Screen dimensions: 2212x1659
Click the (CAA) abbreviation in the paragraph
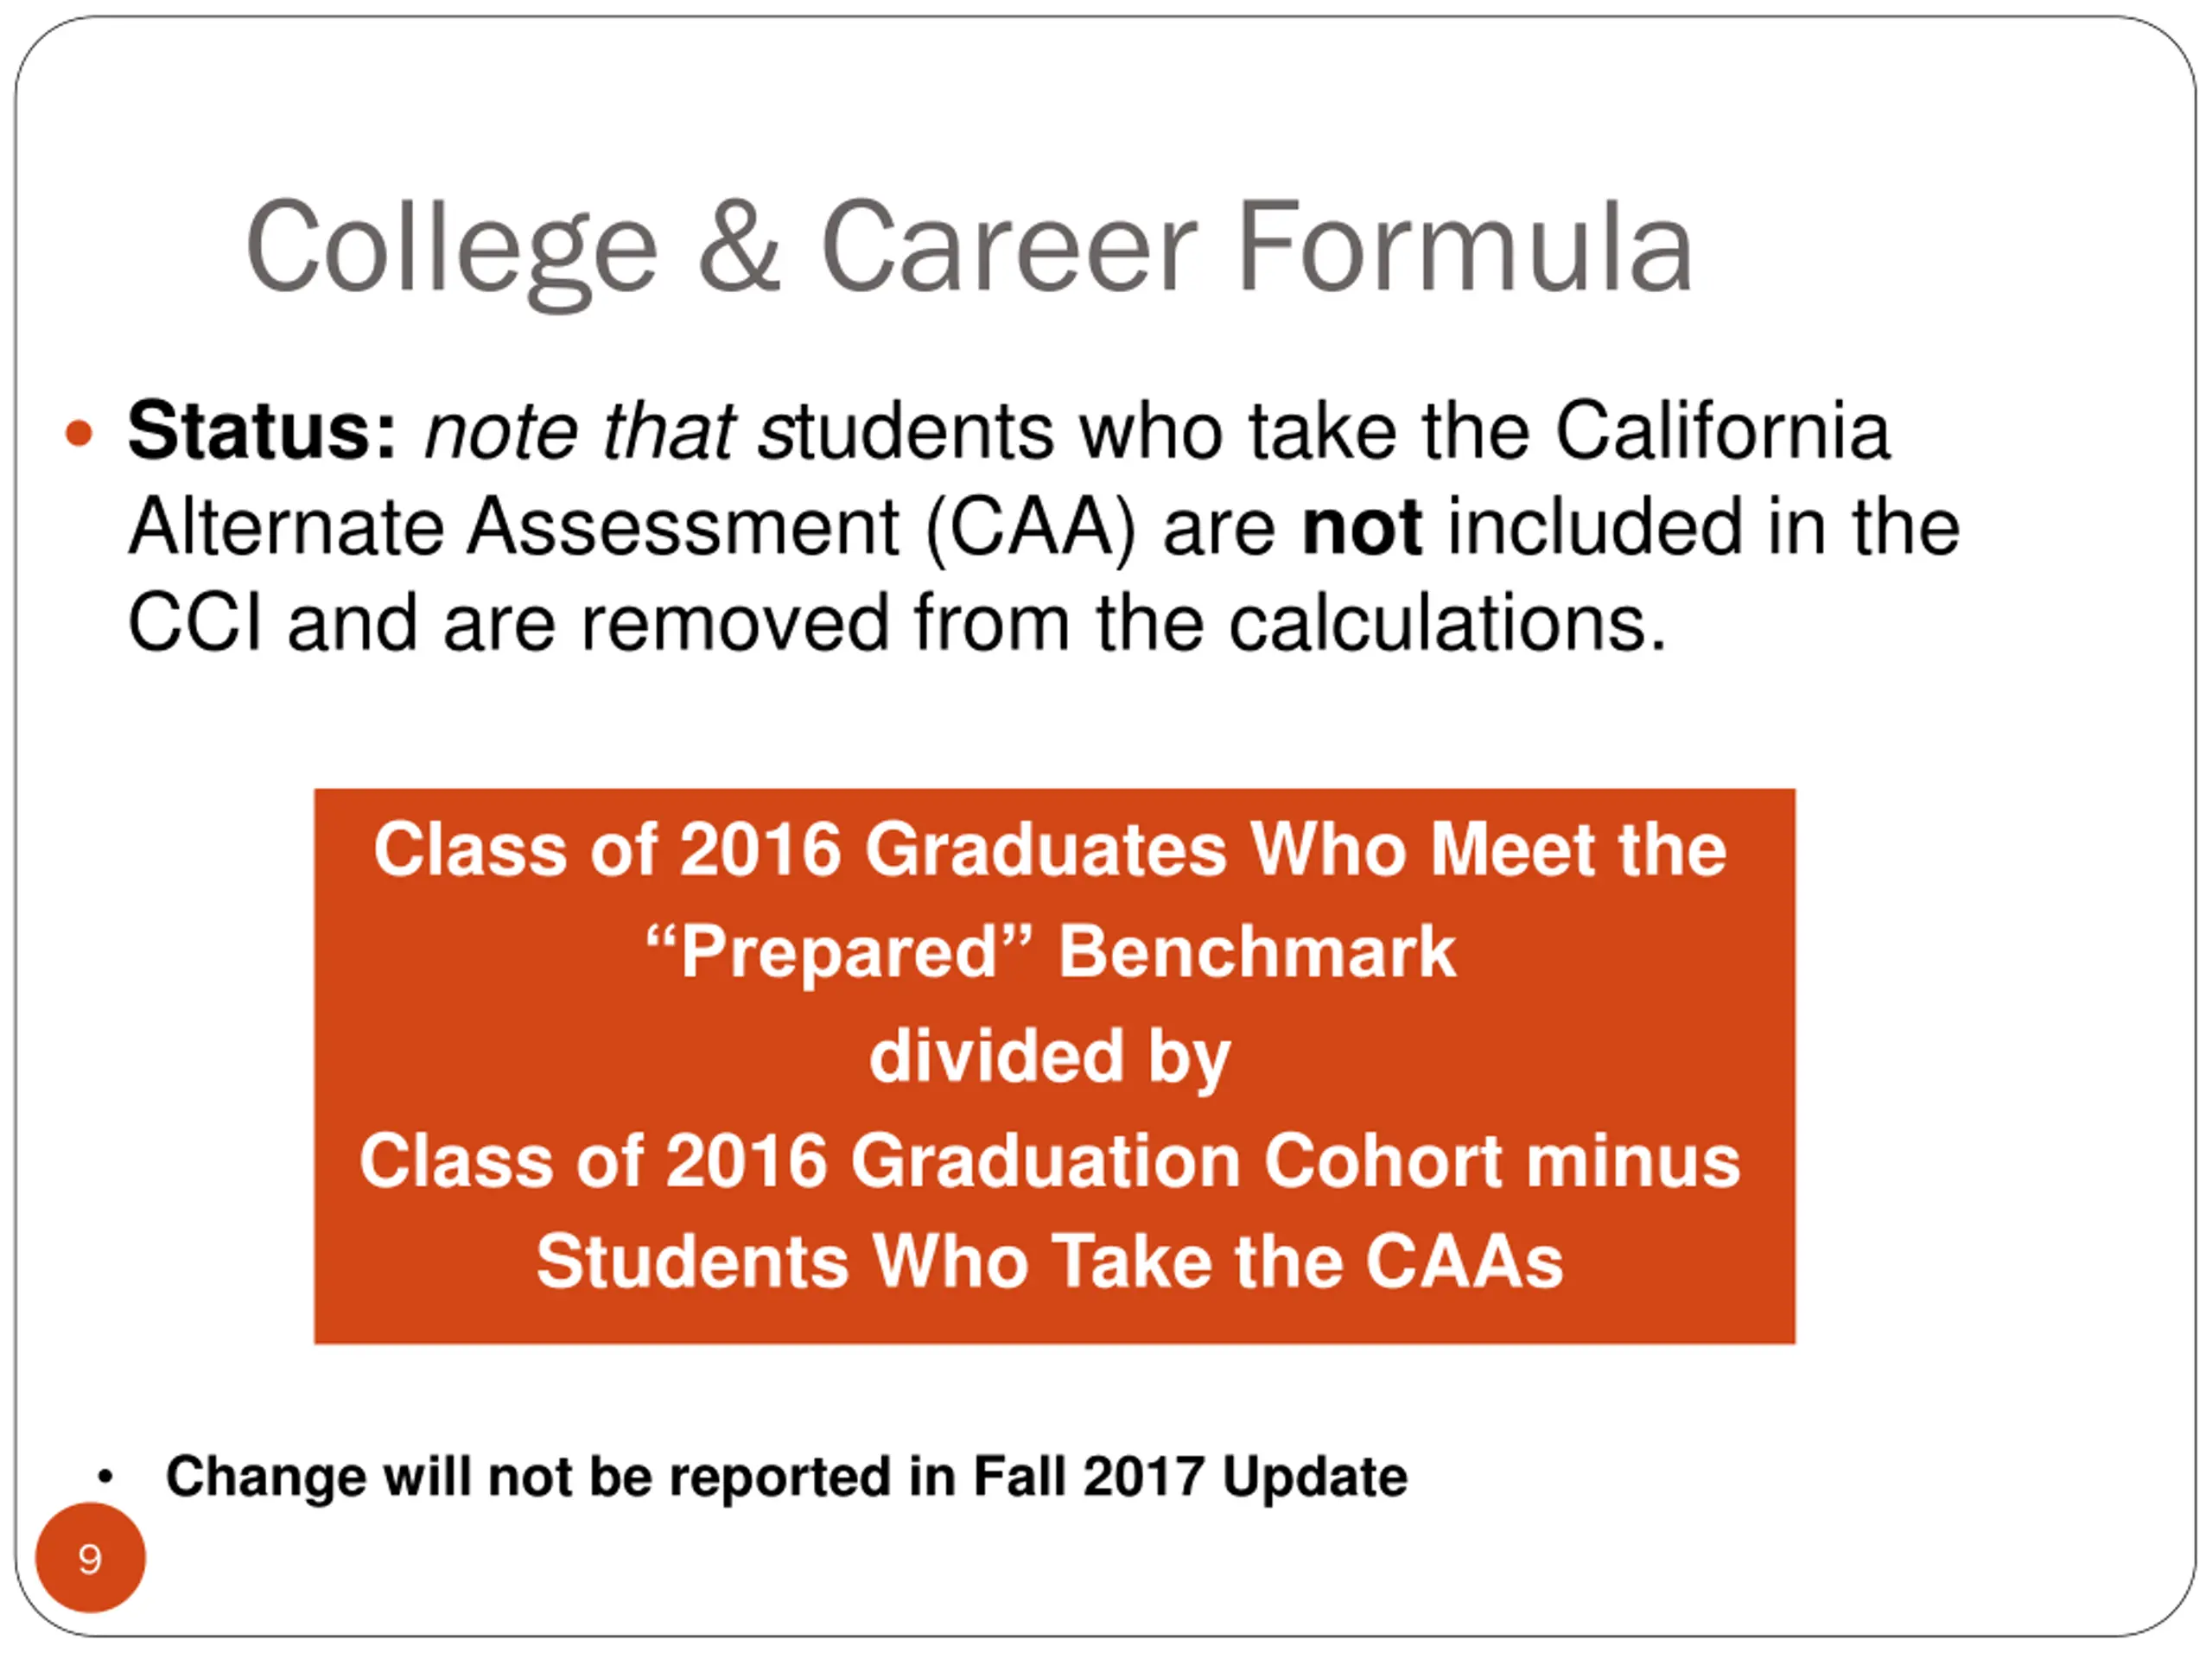tap(1031, 527)
